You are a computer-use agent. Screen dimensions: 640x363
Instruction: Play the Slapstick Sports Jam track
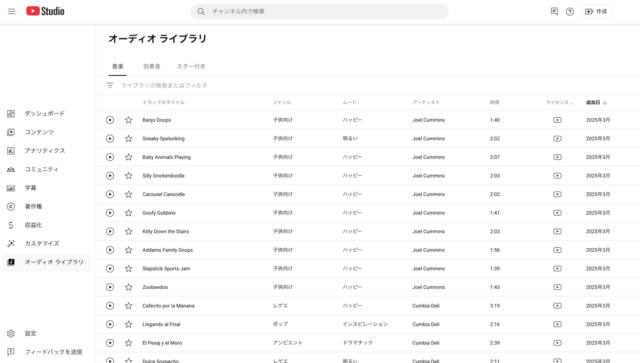pyautogui.click(x=110, y=269)
